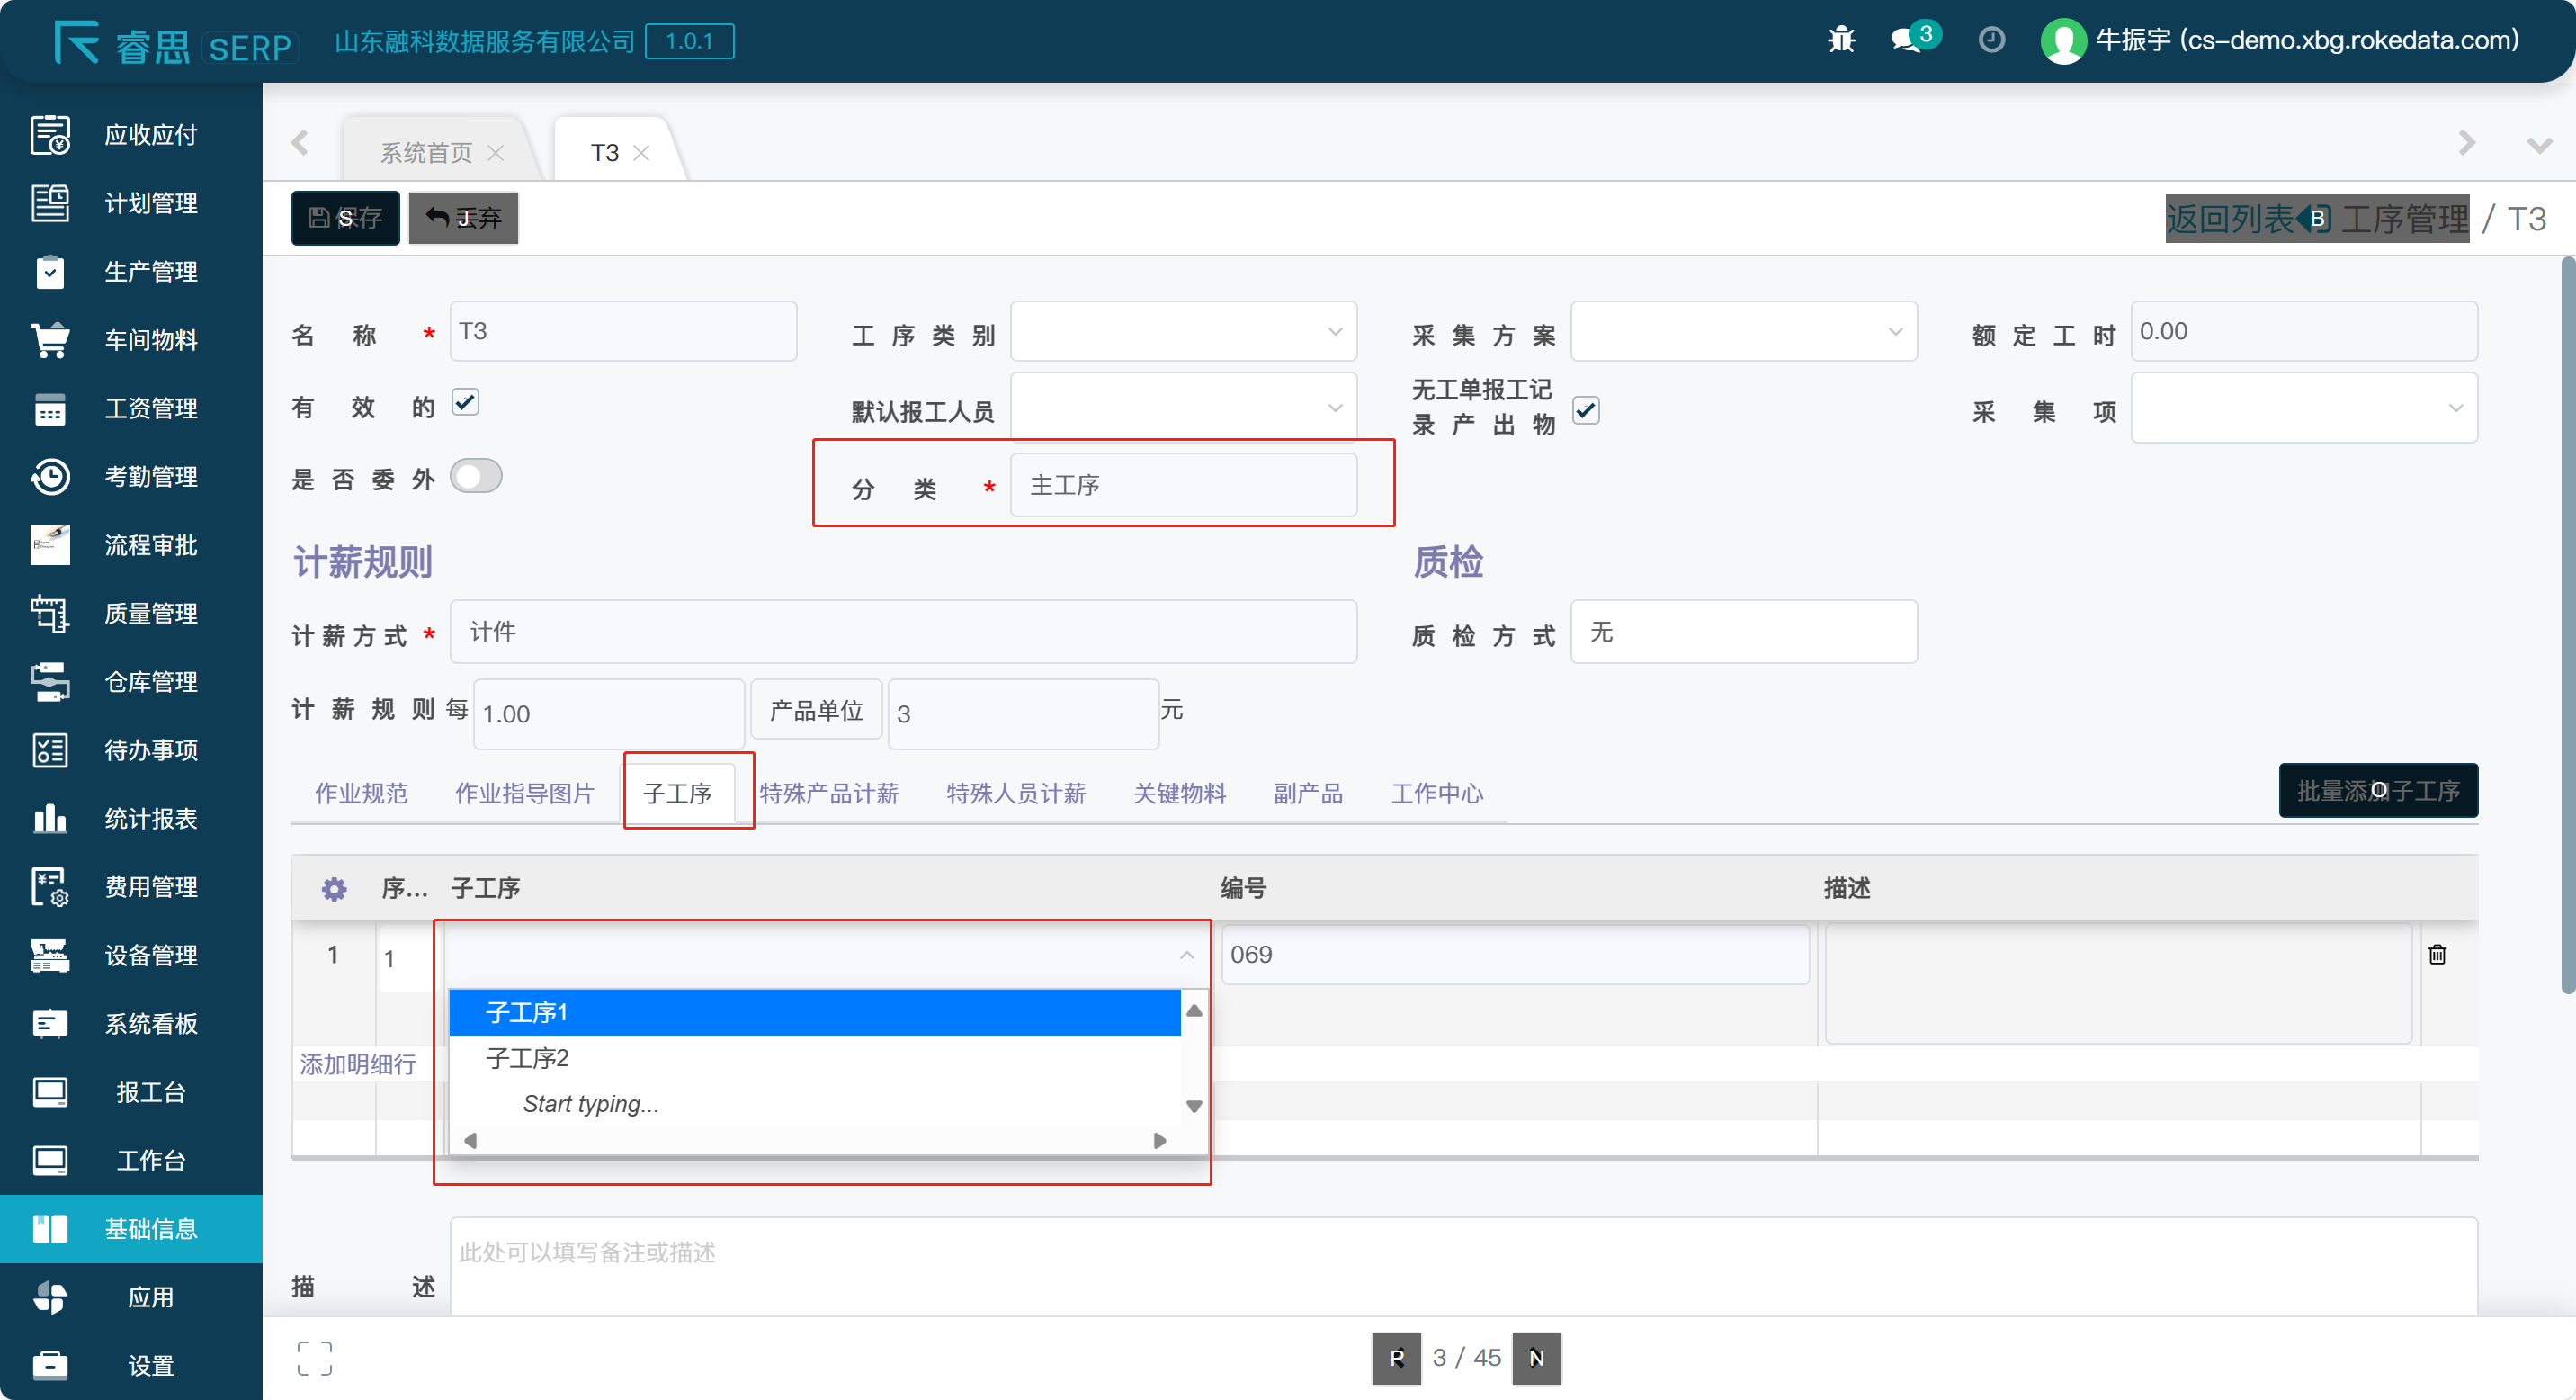Switch to the 关键物料 tab
The width and height of the screenshot is (2576, 1400).
[x=1179, y=793]
